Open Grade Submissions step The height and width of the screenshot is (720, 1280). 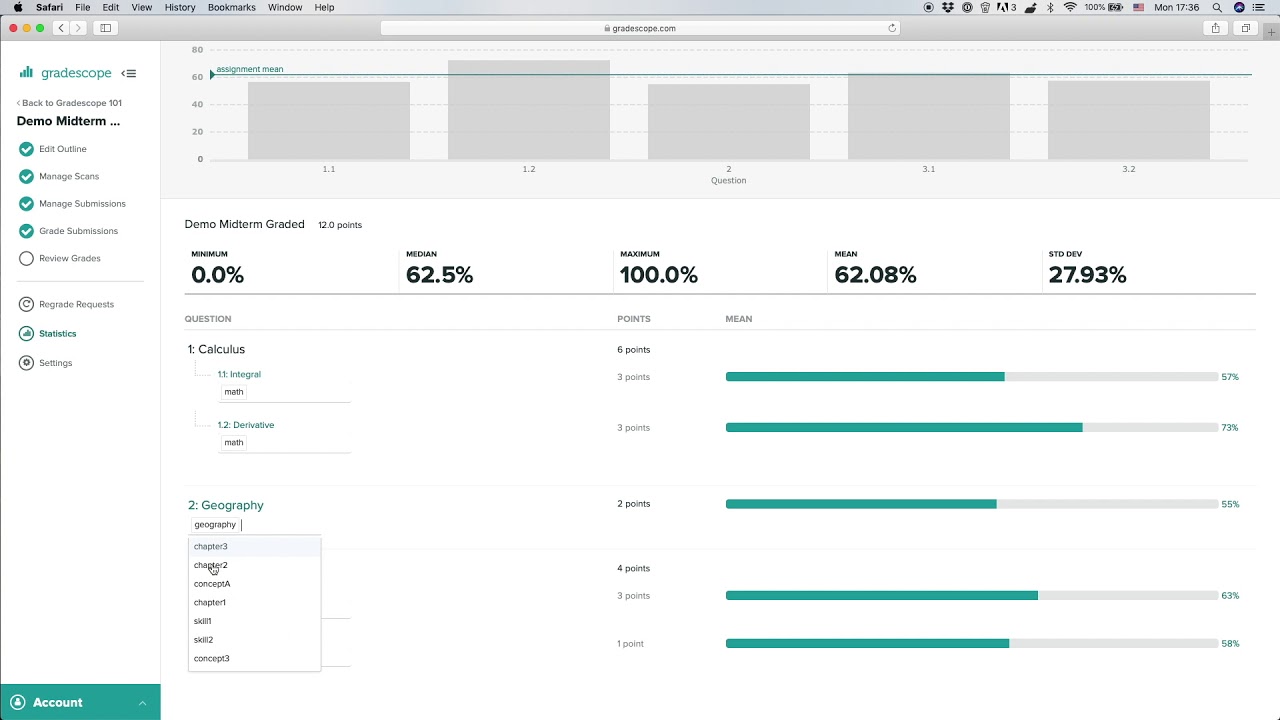click(x=78, y=231)
